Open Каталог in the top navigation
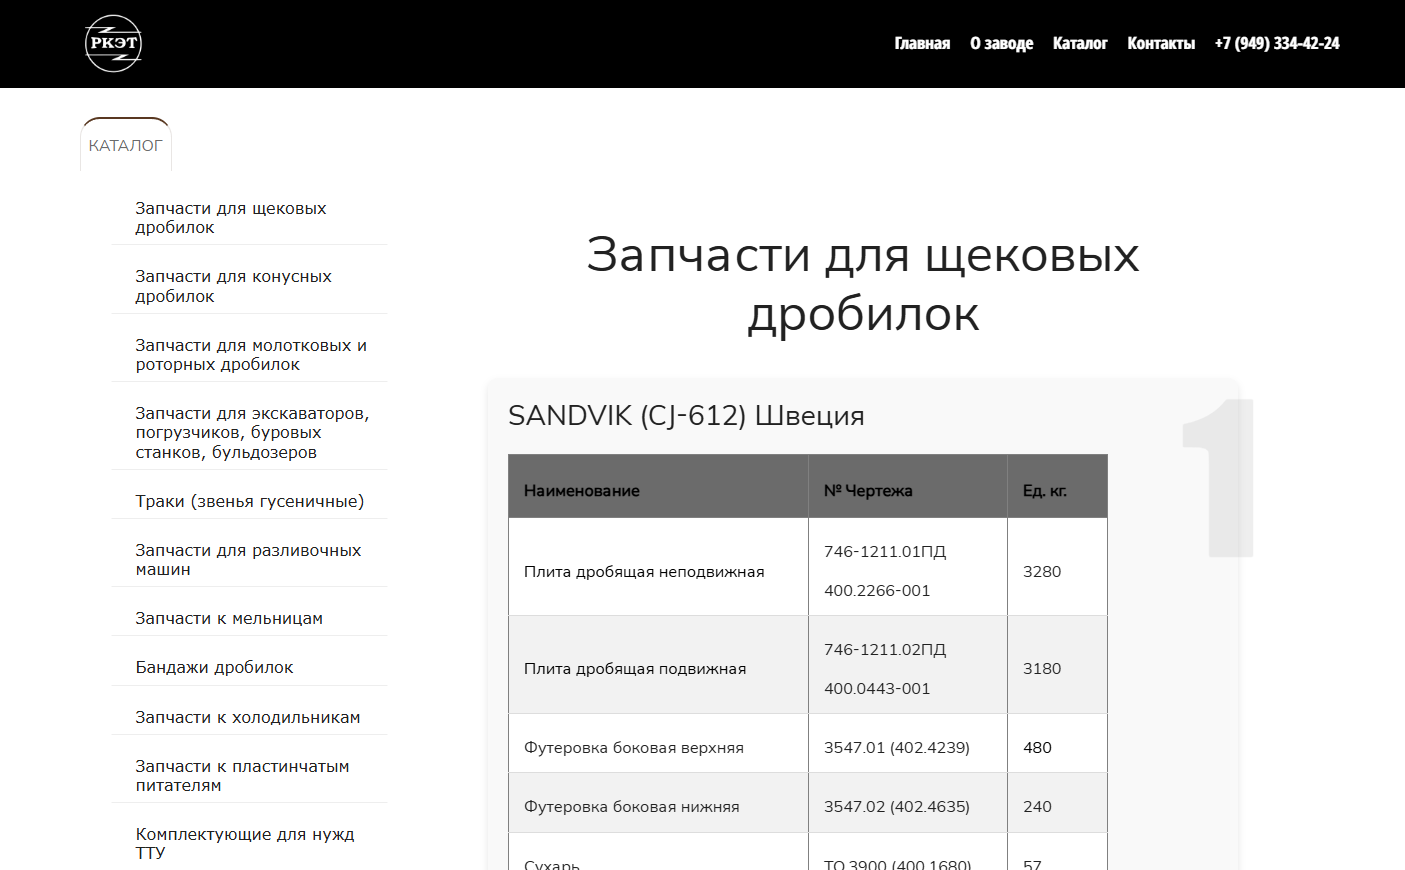The width and height of the screenshot is (1405, 870). [1080, 44]
